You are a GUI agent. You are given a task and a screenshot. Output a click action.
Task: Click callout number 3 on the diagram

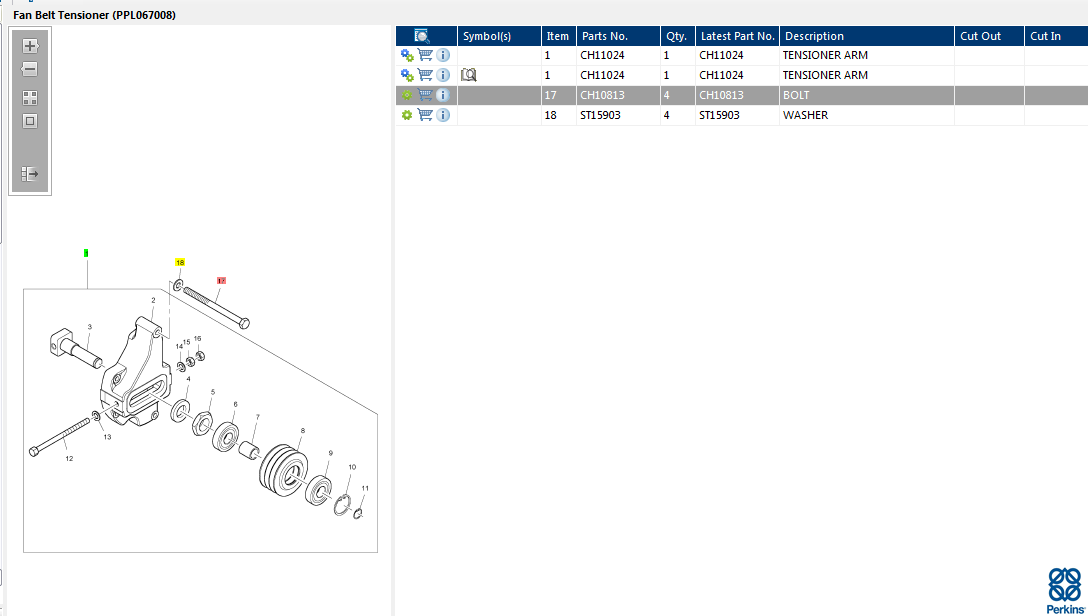tap(90, 326)
